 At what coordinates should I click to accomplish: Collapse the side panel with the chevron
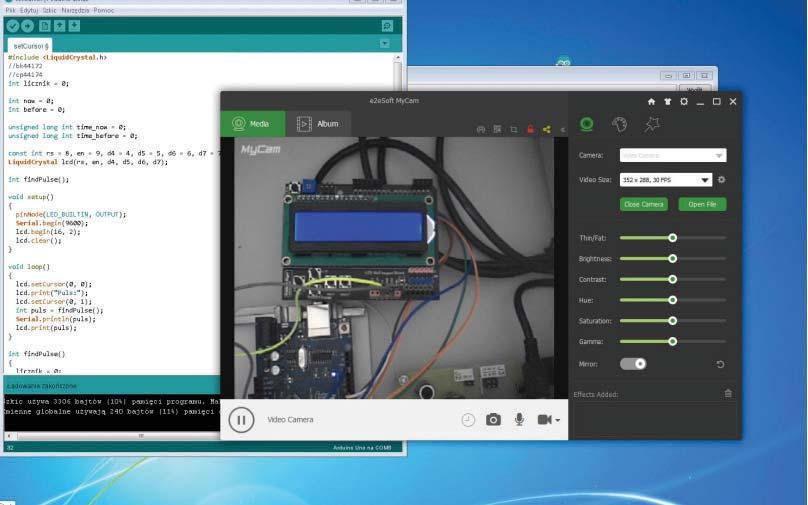(x=563, y=130)
